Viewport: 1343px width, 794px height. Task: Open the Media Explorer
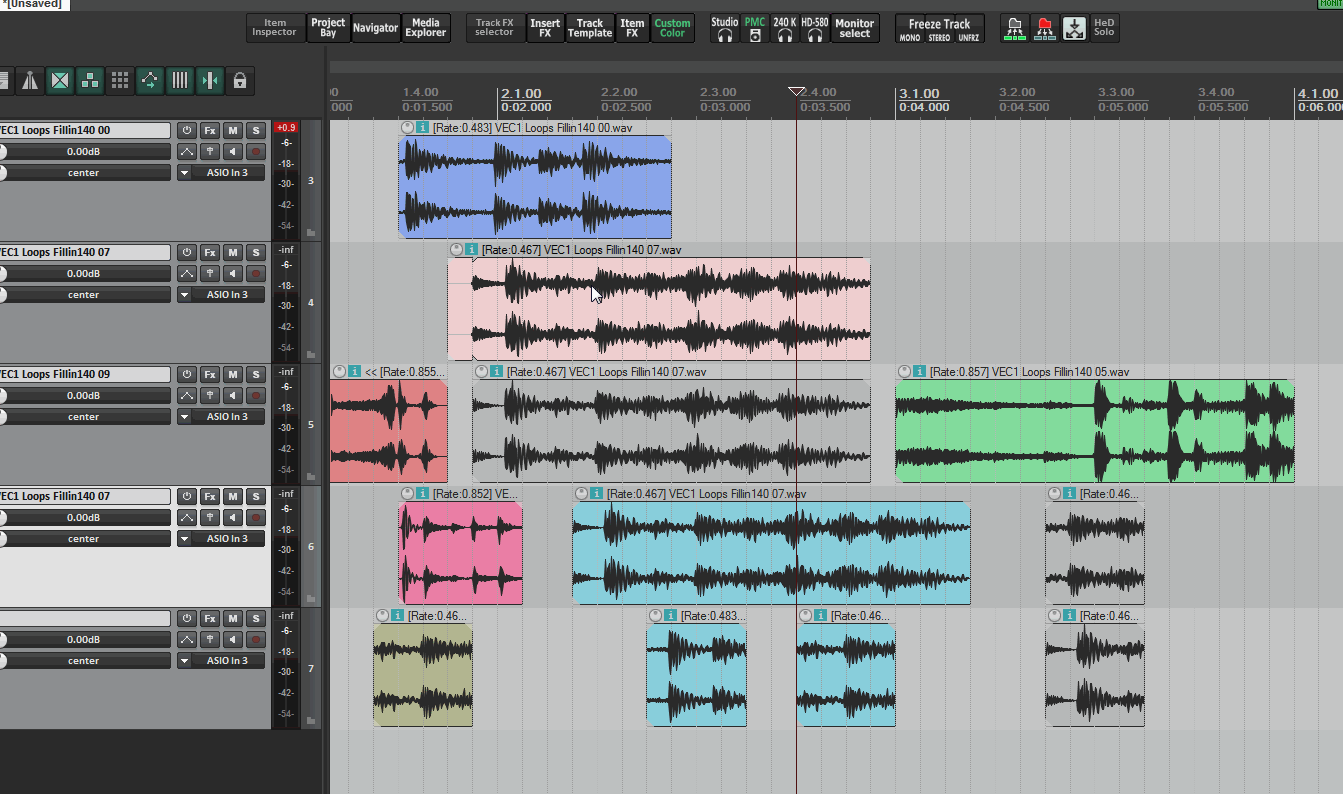[x=425, y=28]
